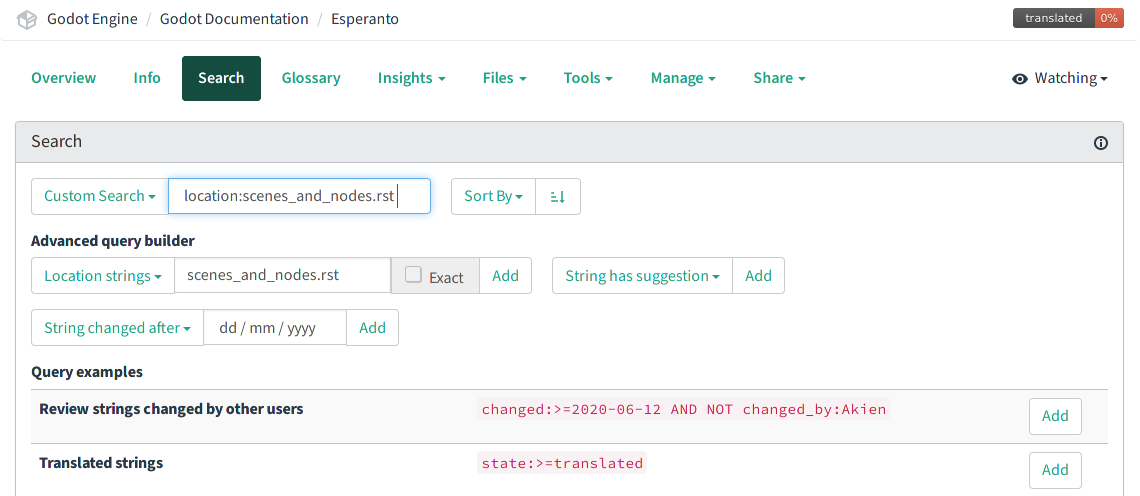Switch to the Overview tab
The height and width of the screenshot is (496, 1140).
tap(64, 78)
